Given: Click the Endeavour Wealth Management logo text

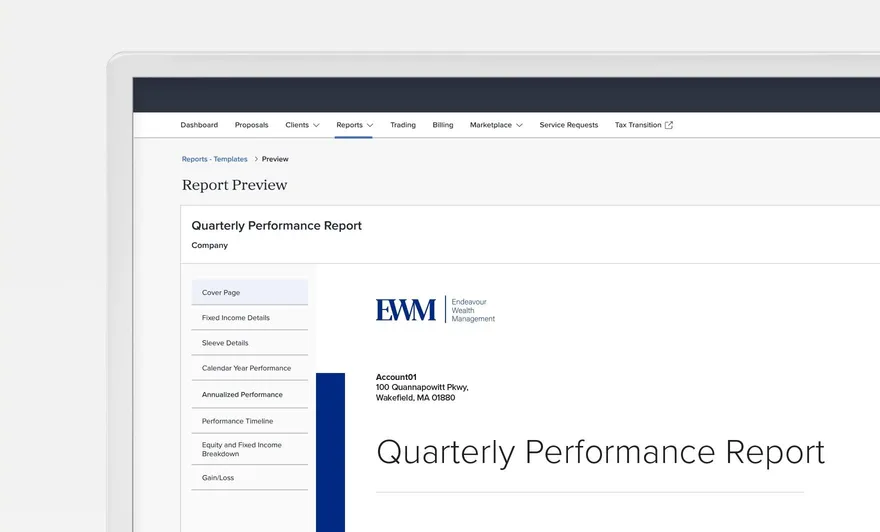Looking at the screenshot, I should [473, 310].
